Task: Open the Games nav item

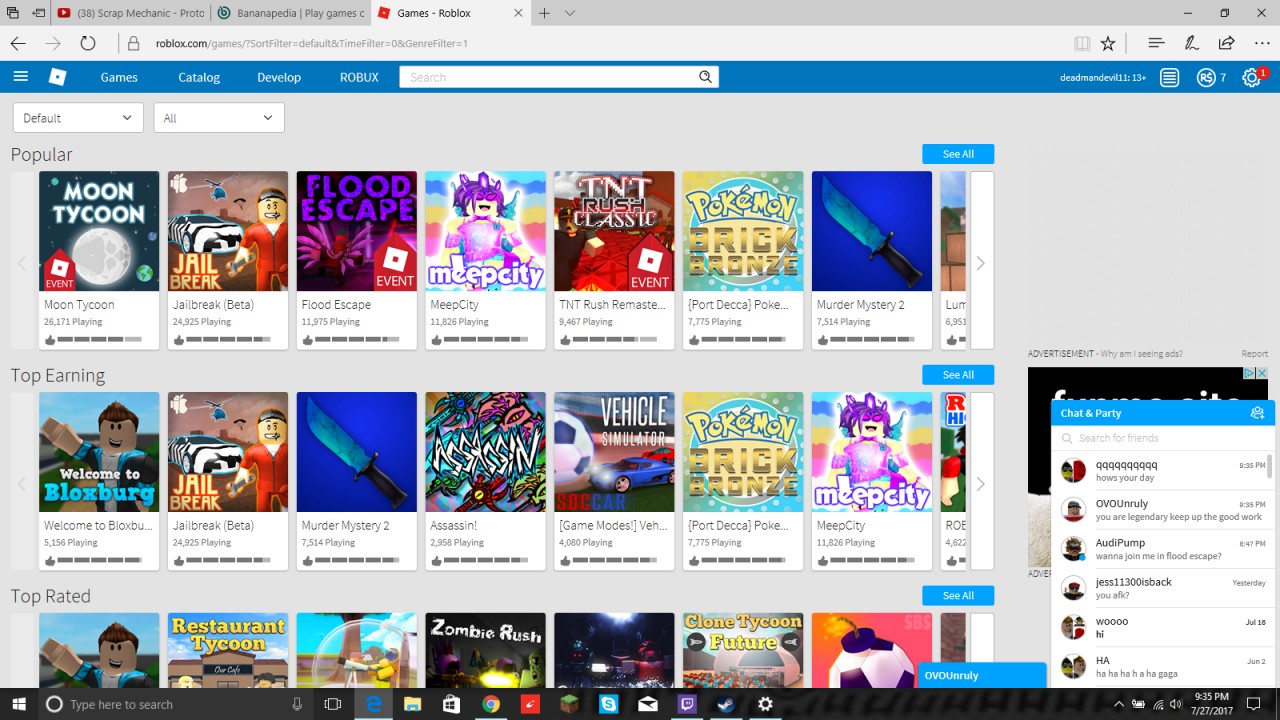Action: (119, 77)
